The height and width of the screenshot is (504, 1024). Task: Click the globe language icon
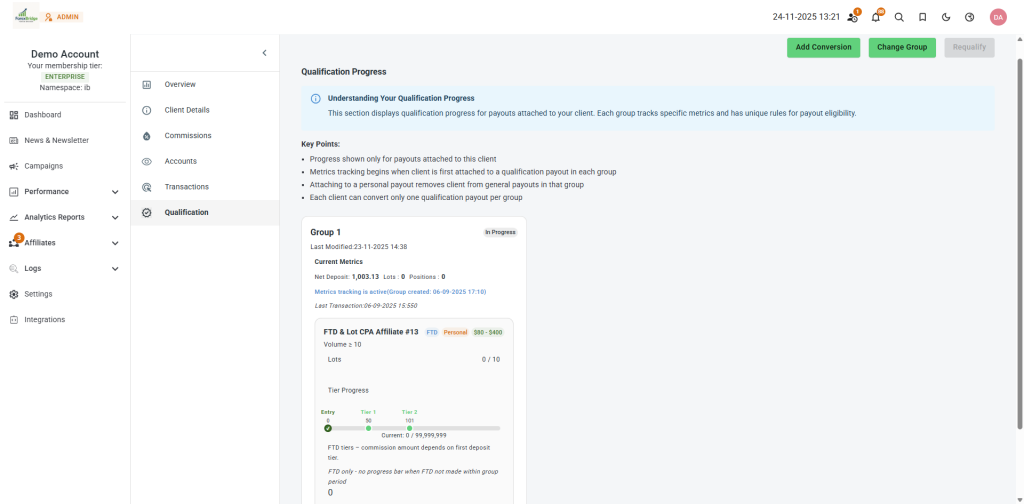(969, 17)
